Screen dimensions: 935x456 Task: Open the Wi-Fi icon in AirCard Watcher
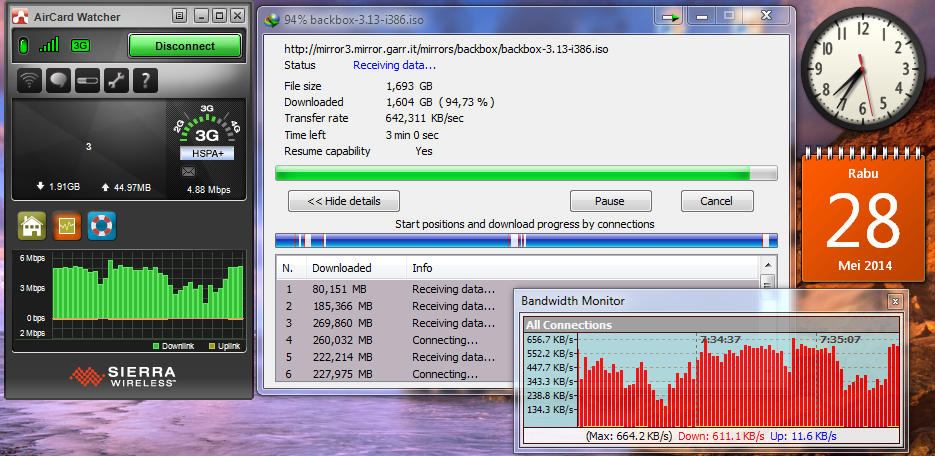[x=29, y=80]
